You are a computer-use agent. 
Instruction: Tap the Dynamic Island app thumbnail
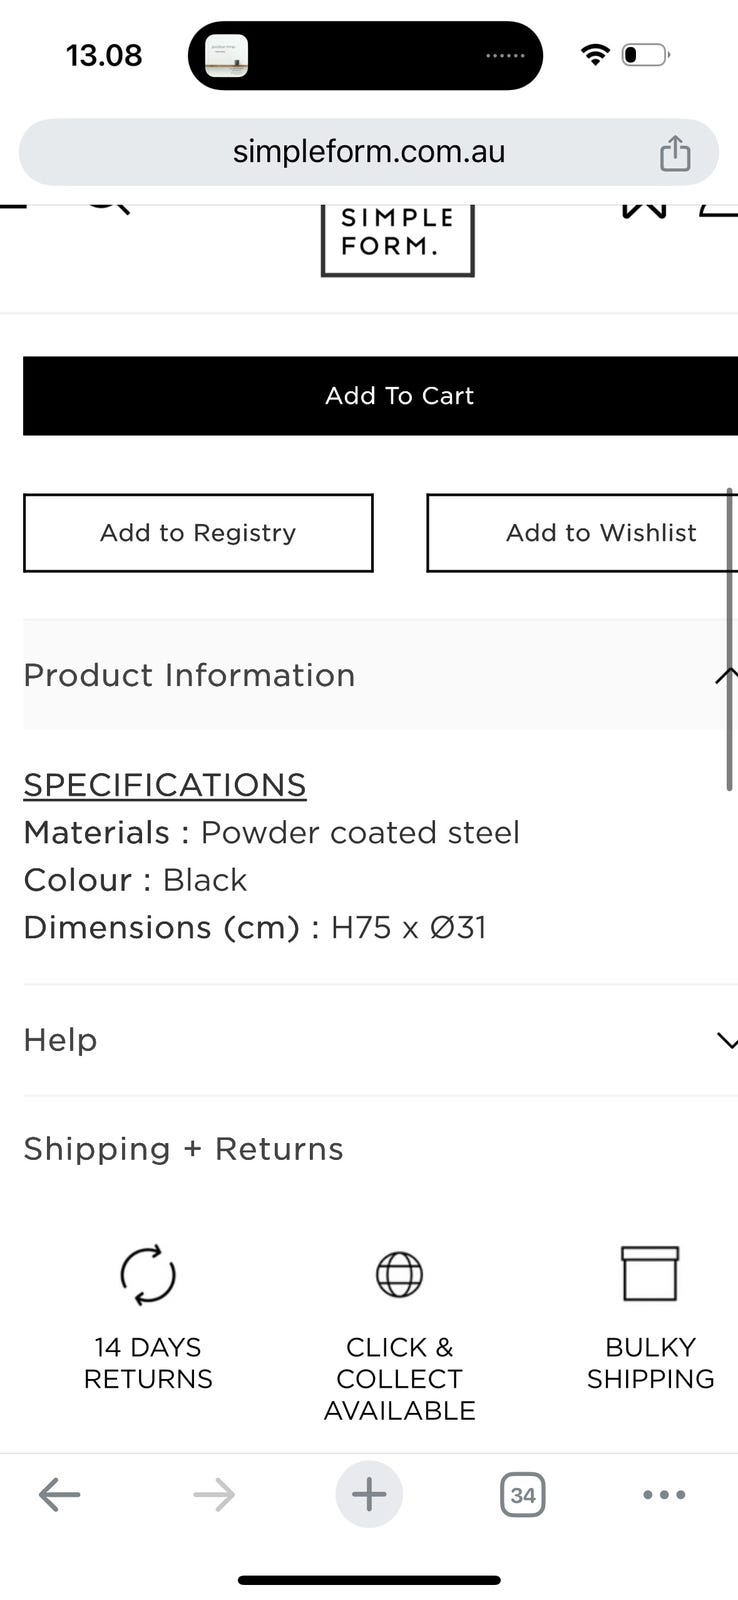tap(227, 56)
